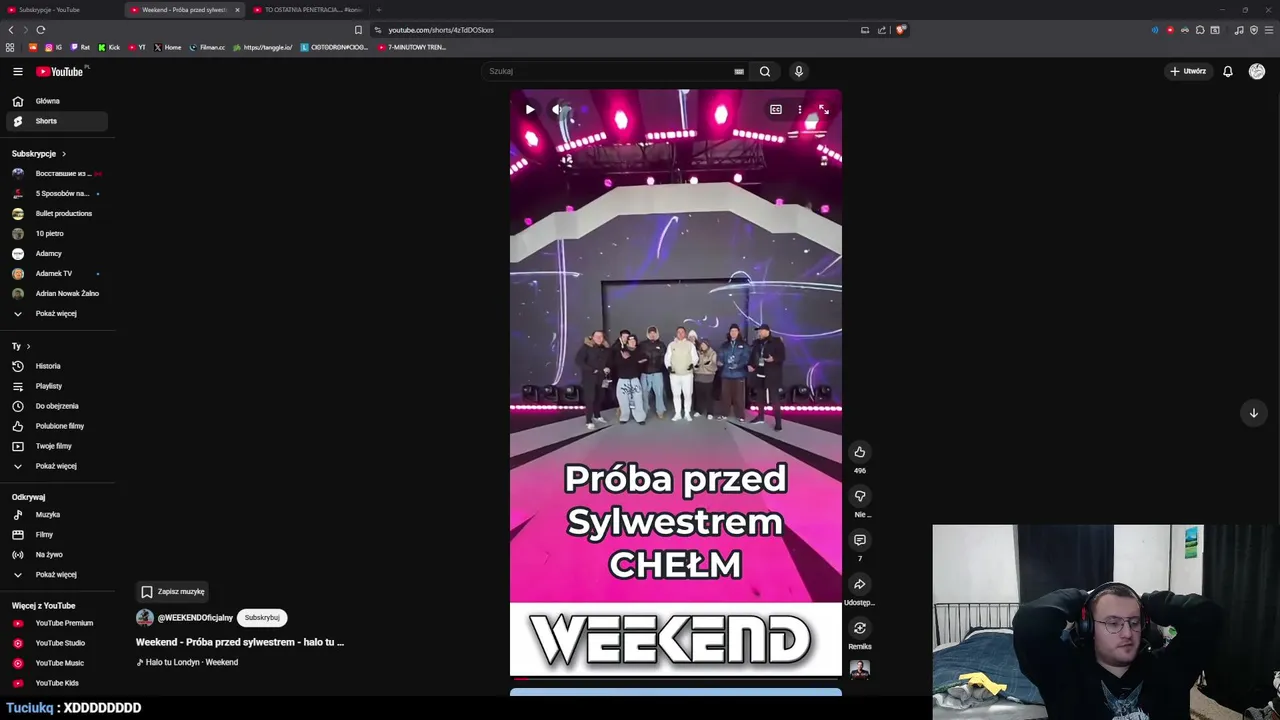Subscribe to WEEKENDOficjalny with Subskrybuj
1280x720 pixels.
[262, 618]
